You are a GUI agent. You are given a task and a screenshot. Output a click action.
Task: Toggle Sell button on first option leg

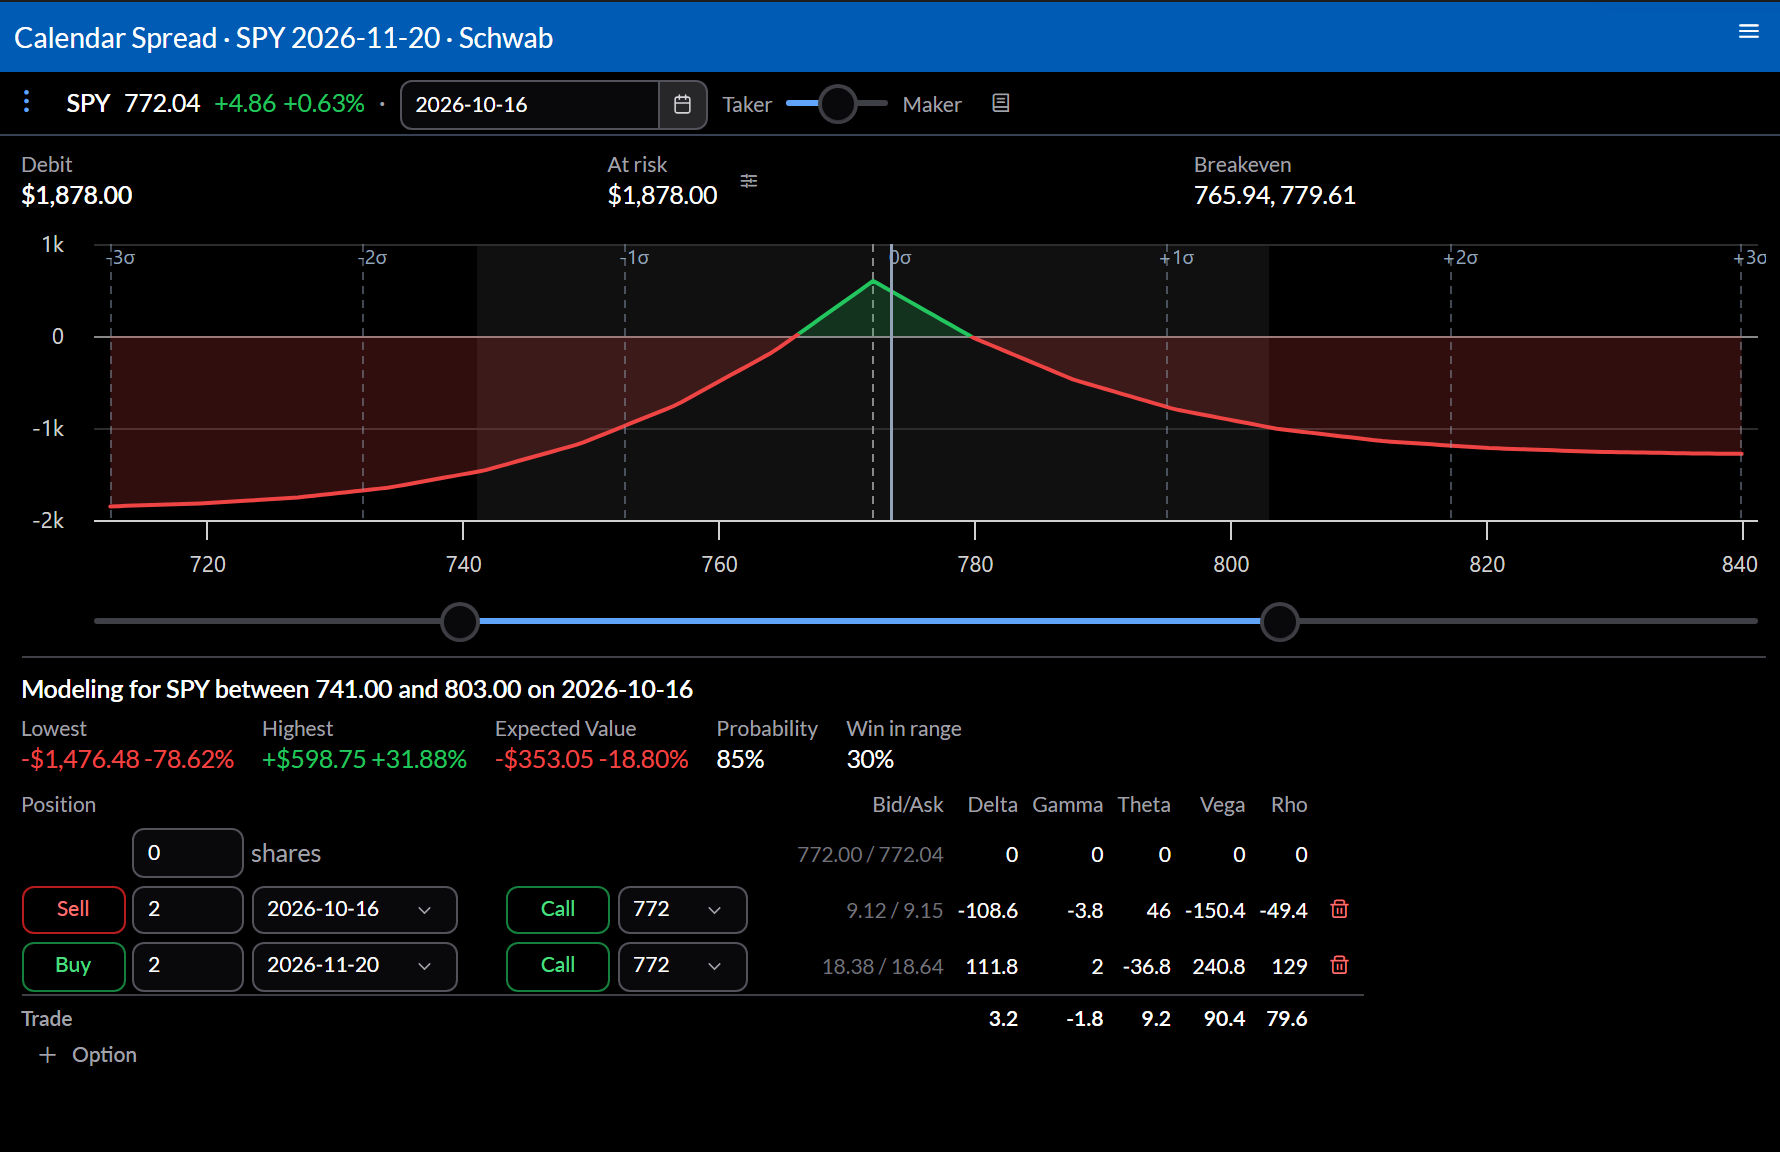pos(74,910)
